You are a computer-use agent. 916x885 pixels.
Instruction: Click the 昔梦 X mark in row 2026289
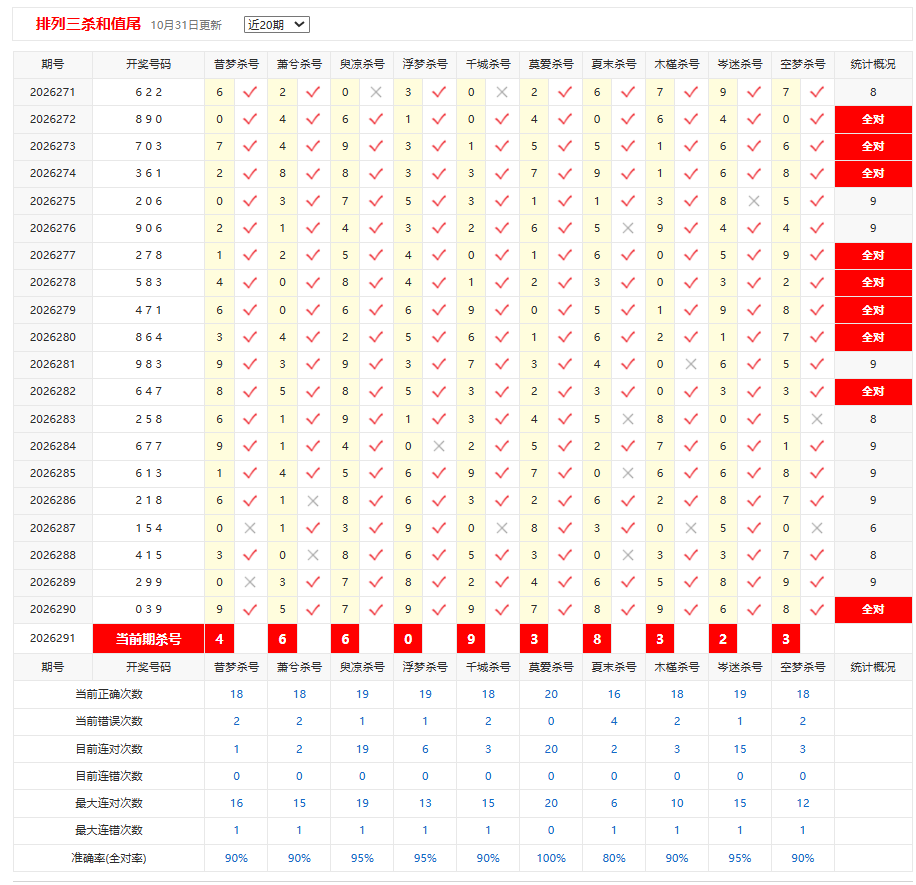coord(250,582)
